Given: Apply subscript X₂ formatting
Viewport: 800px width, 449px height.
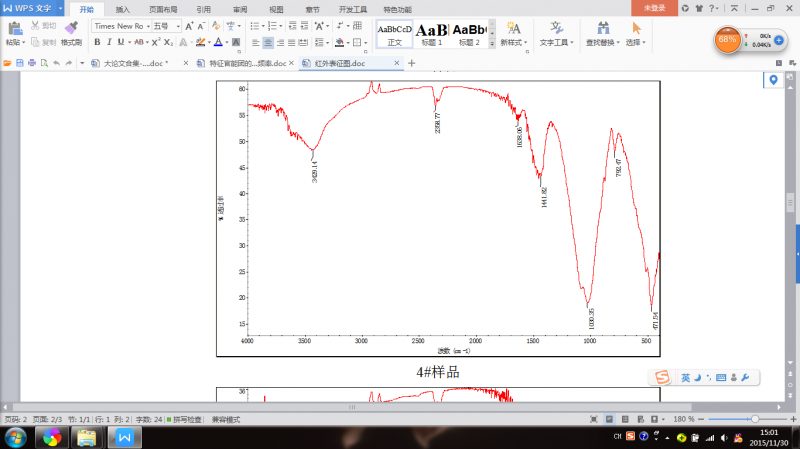Looking at the screenshot, I should tap(168, 42).
